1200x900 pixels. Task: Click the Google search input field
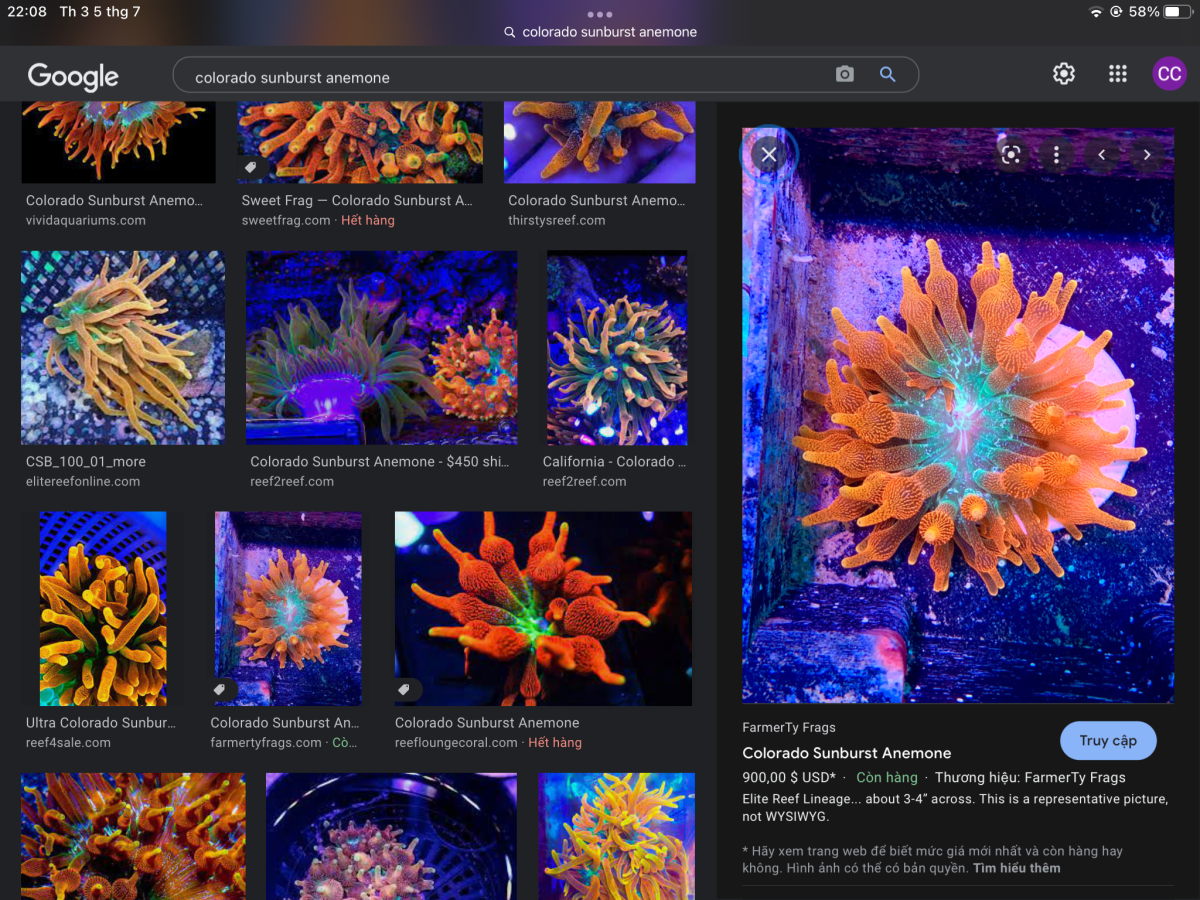(x=546, y=75)
